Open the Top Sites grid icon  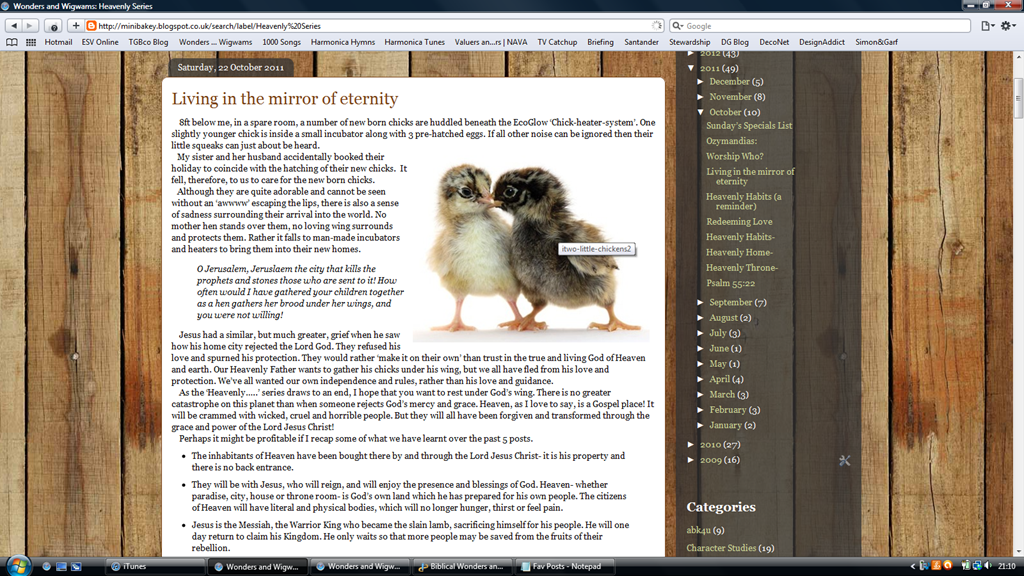[x=31, y=42]
